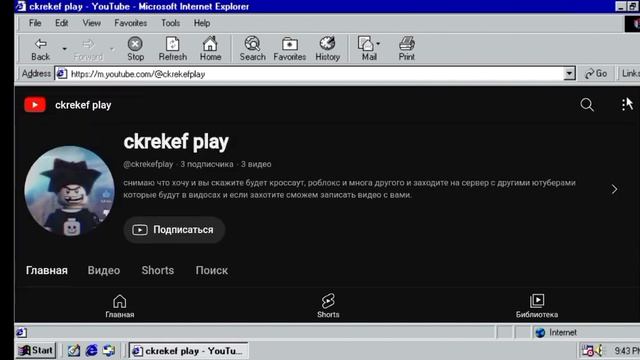Viewport: 640px width, 360px height.
Task: Click the @ckrekefplay handle text
Action: pos(148,164)
